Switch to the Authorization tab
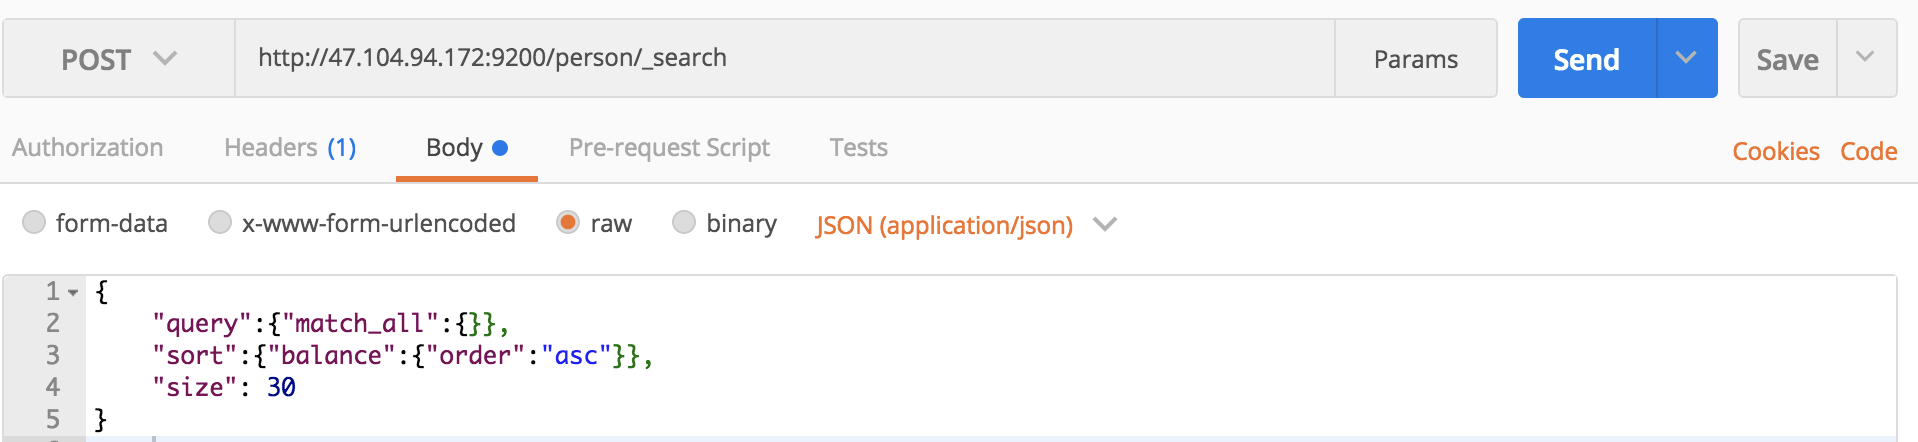The height and width of the screenshot is (442, 1918). coord(88,148)
